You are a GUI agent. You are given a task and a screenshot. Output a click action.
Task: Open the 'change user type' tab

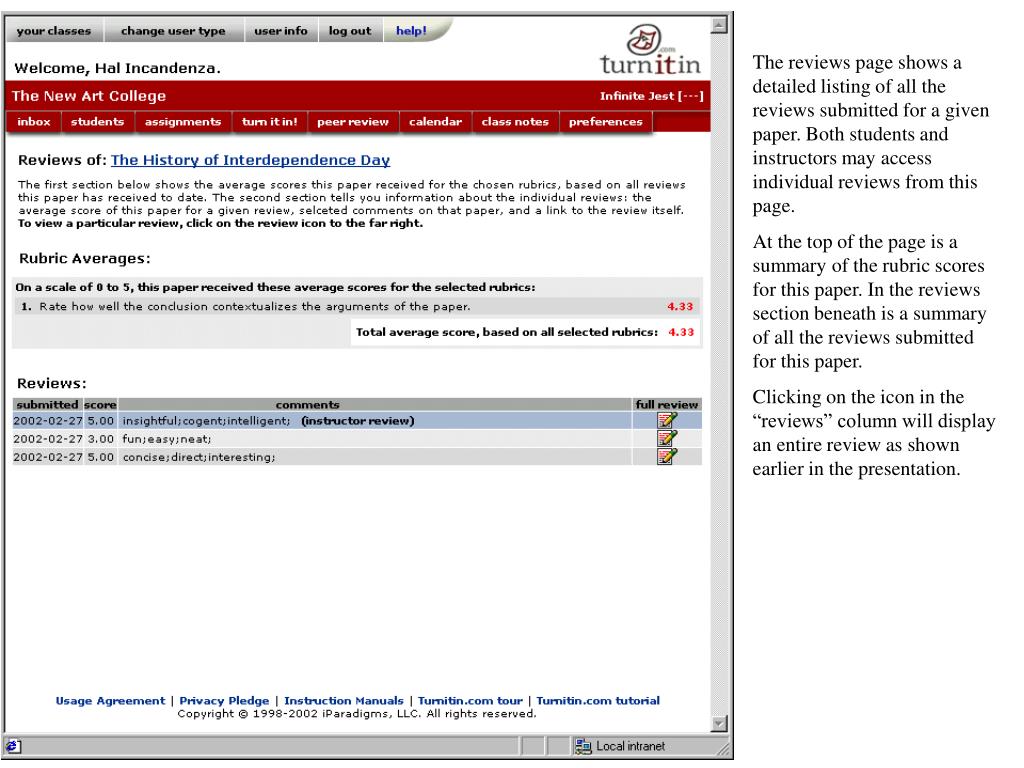click(x=173, y=31)
